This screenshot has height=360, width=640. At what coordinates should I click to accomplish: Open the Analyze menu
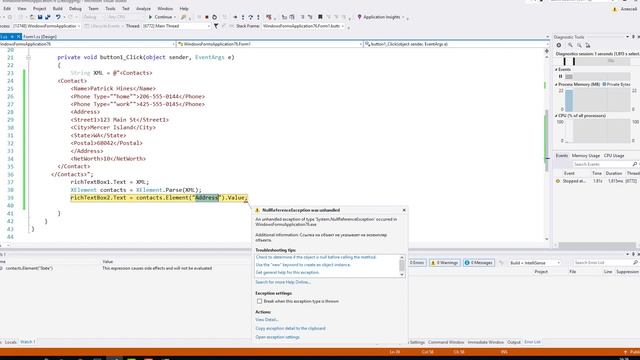tap(143, 9)
